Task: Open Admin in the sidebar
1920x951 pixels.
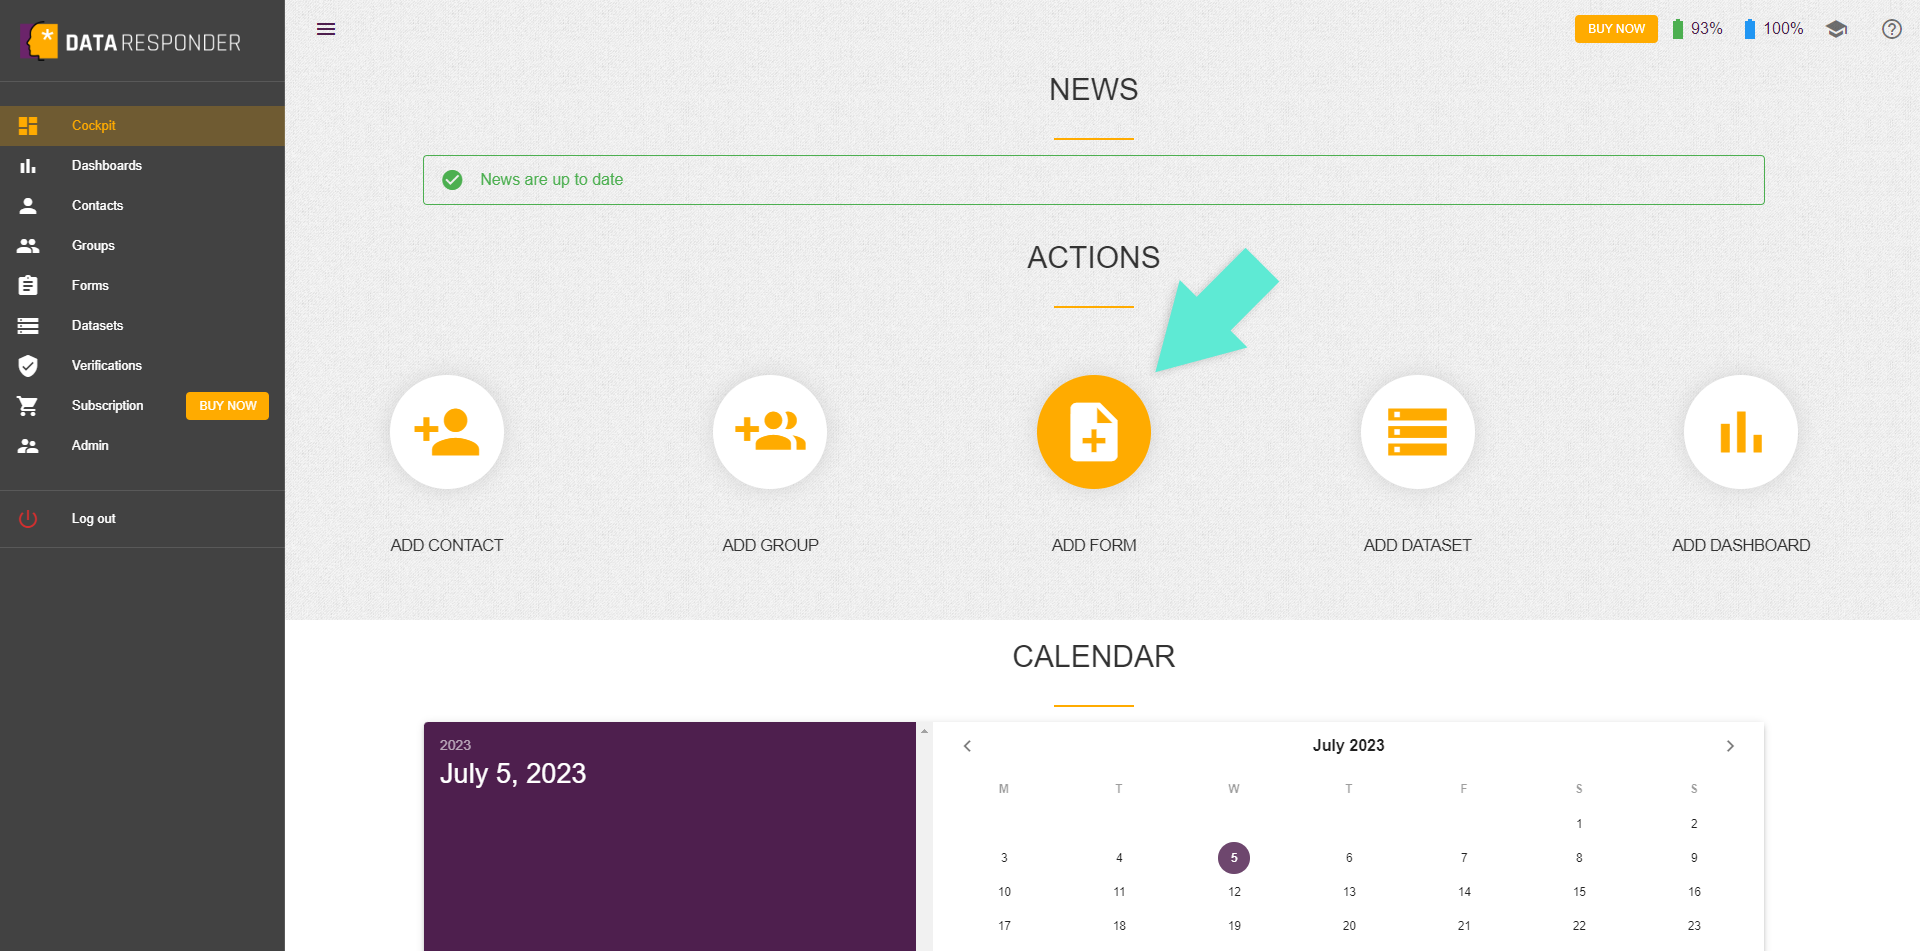Action: tap(142, 446)
